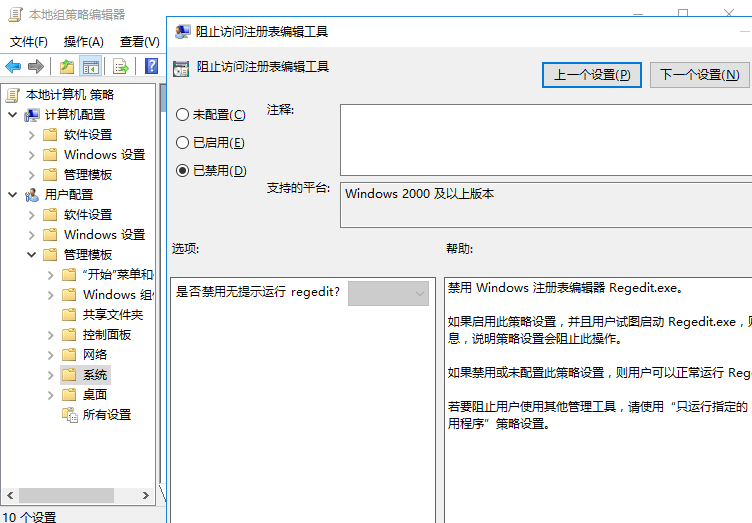Click the 本地计算机 策略 root icon
This screenshot has height=523, width=752.
[13, 95]
